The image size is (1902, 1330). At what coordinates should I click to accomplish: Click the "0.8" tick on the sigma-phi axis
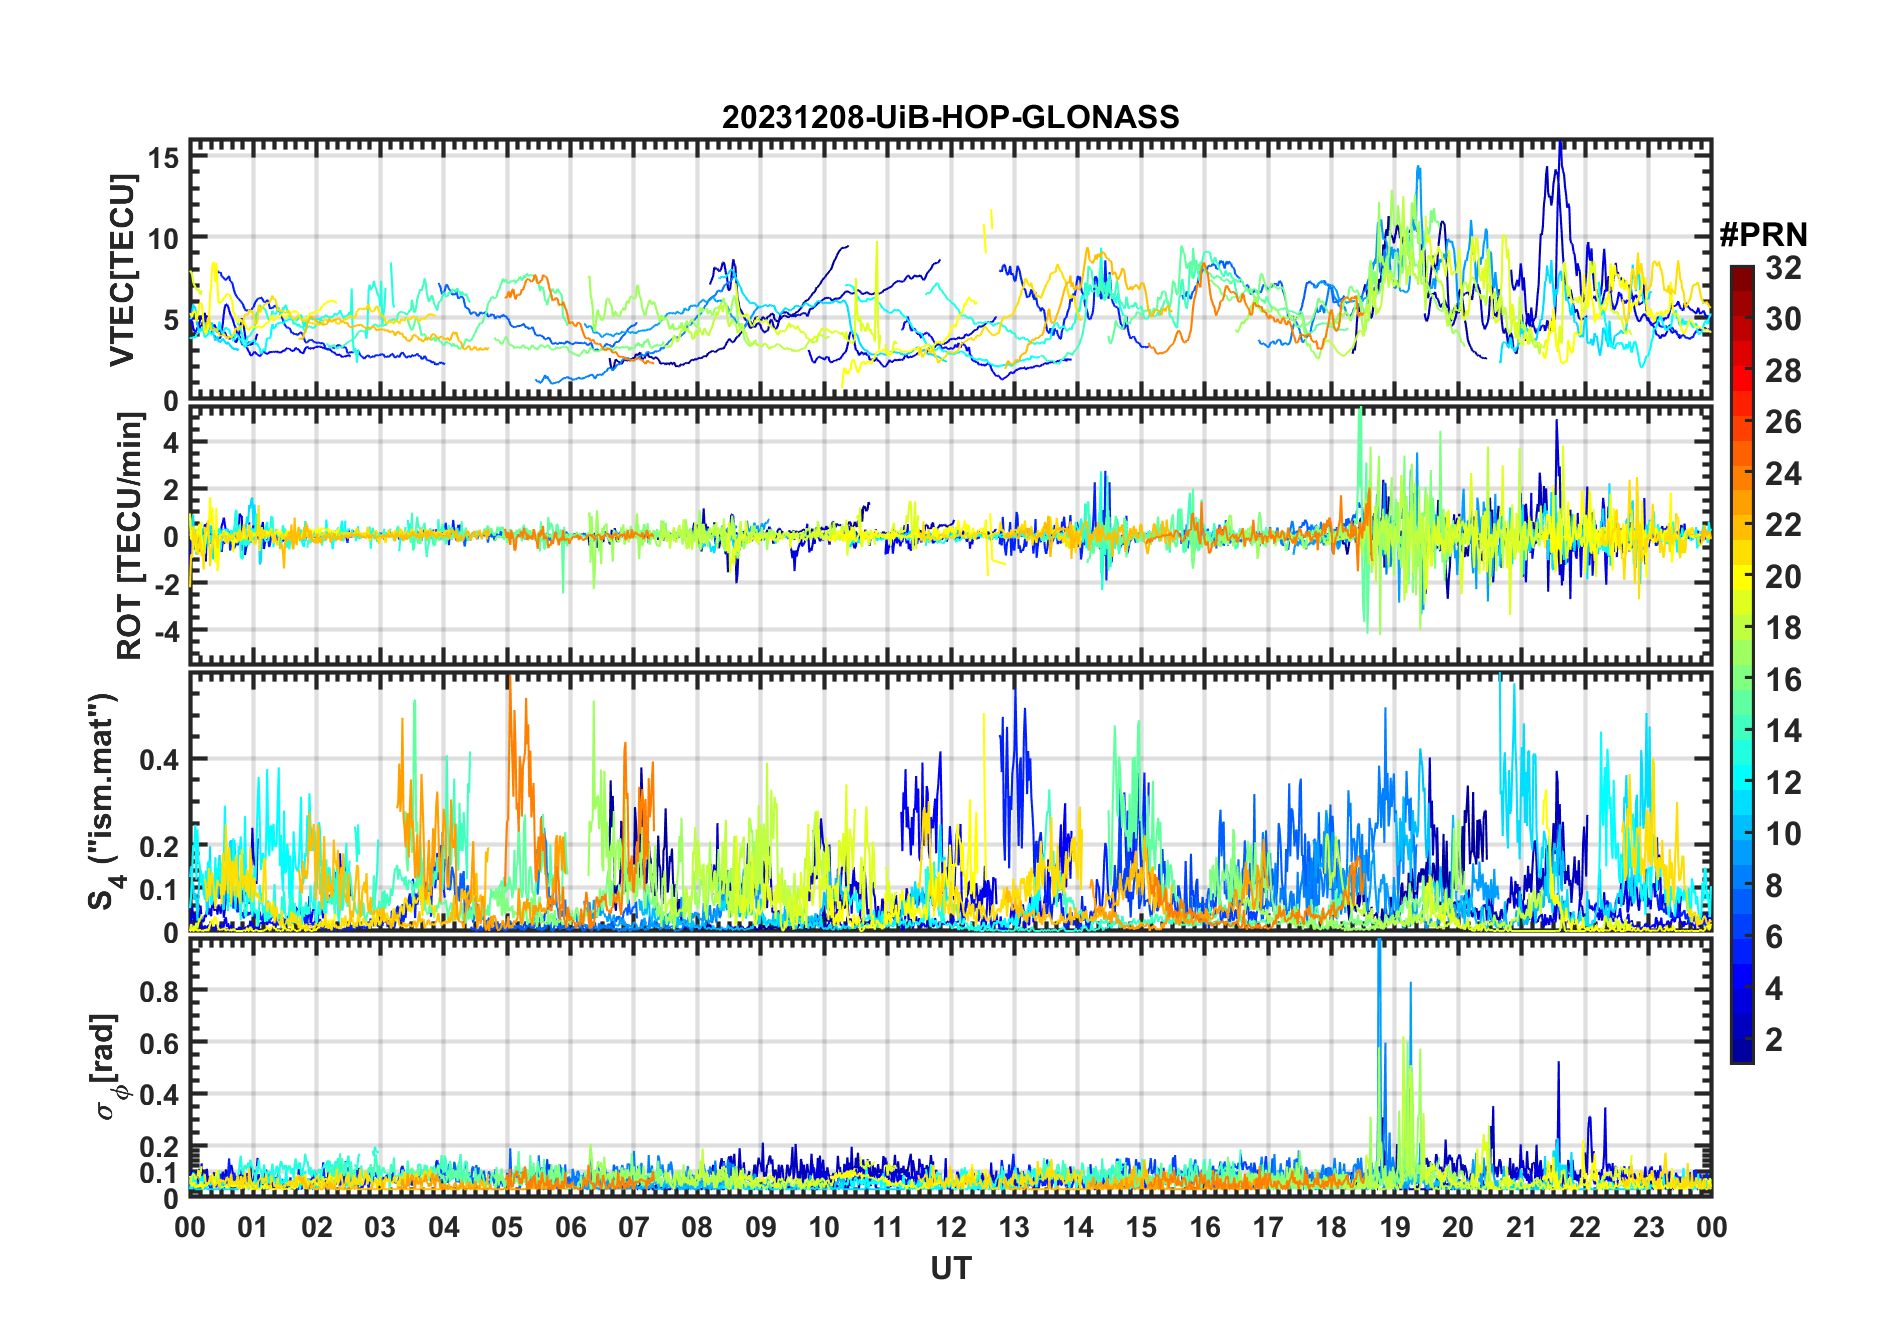[159, 990]
